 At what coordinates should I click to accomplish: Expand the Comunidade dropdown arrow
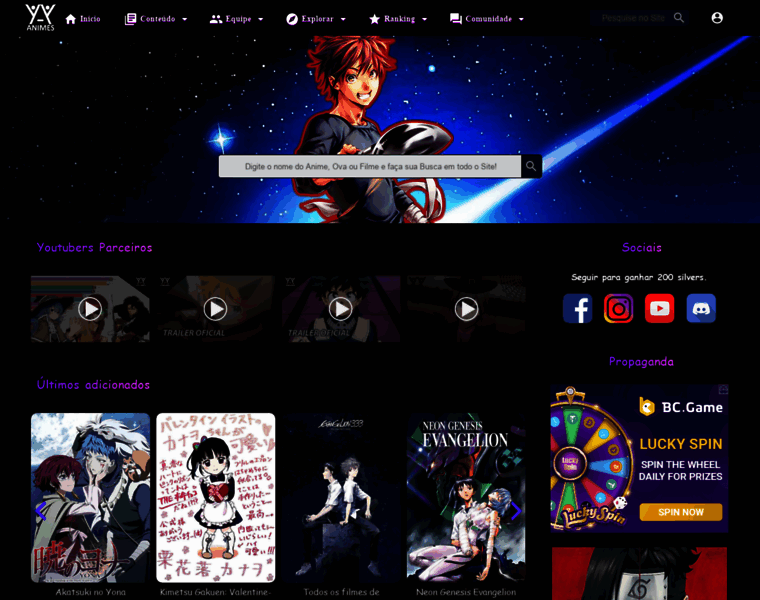[x=522, y=19]
